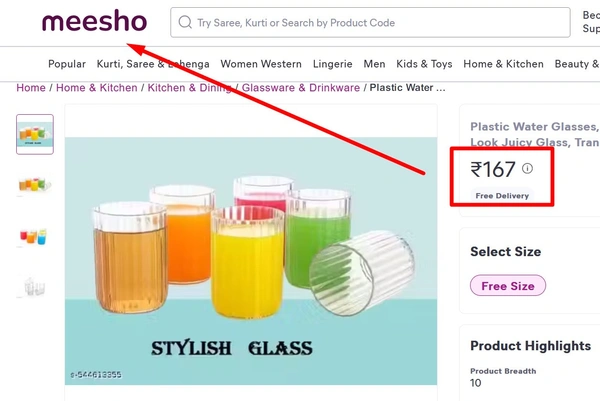Select the Free Size option

[x=508, y=286]
